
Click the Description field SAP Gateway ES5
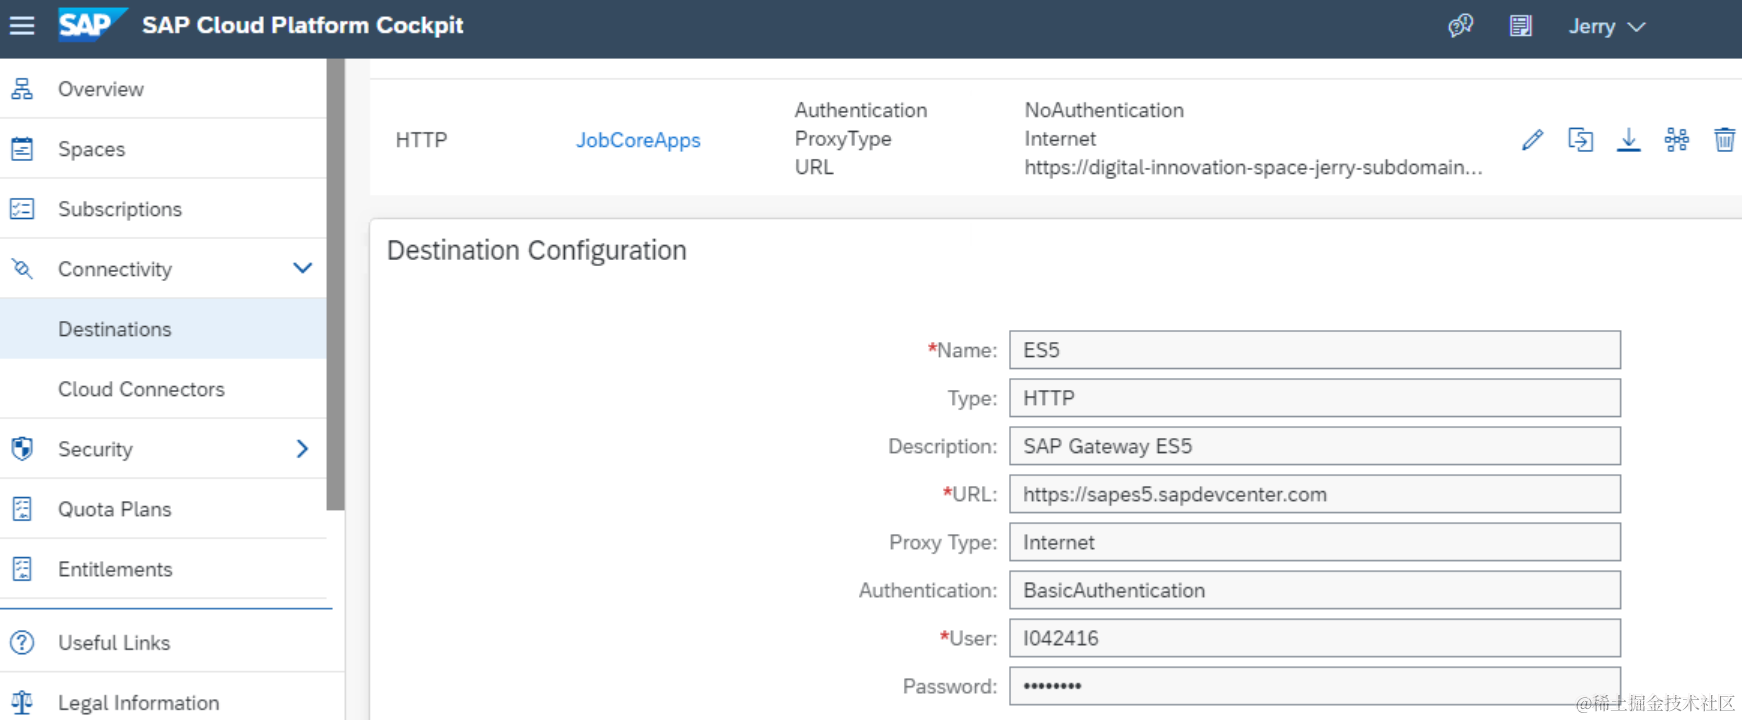click(x=1315, y=446)
